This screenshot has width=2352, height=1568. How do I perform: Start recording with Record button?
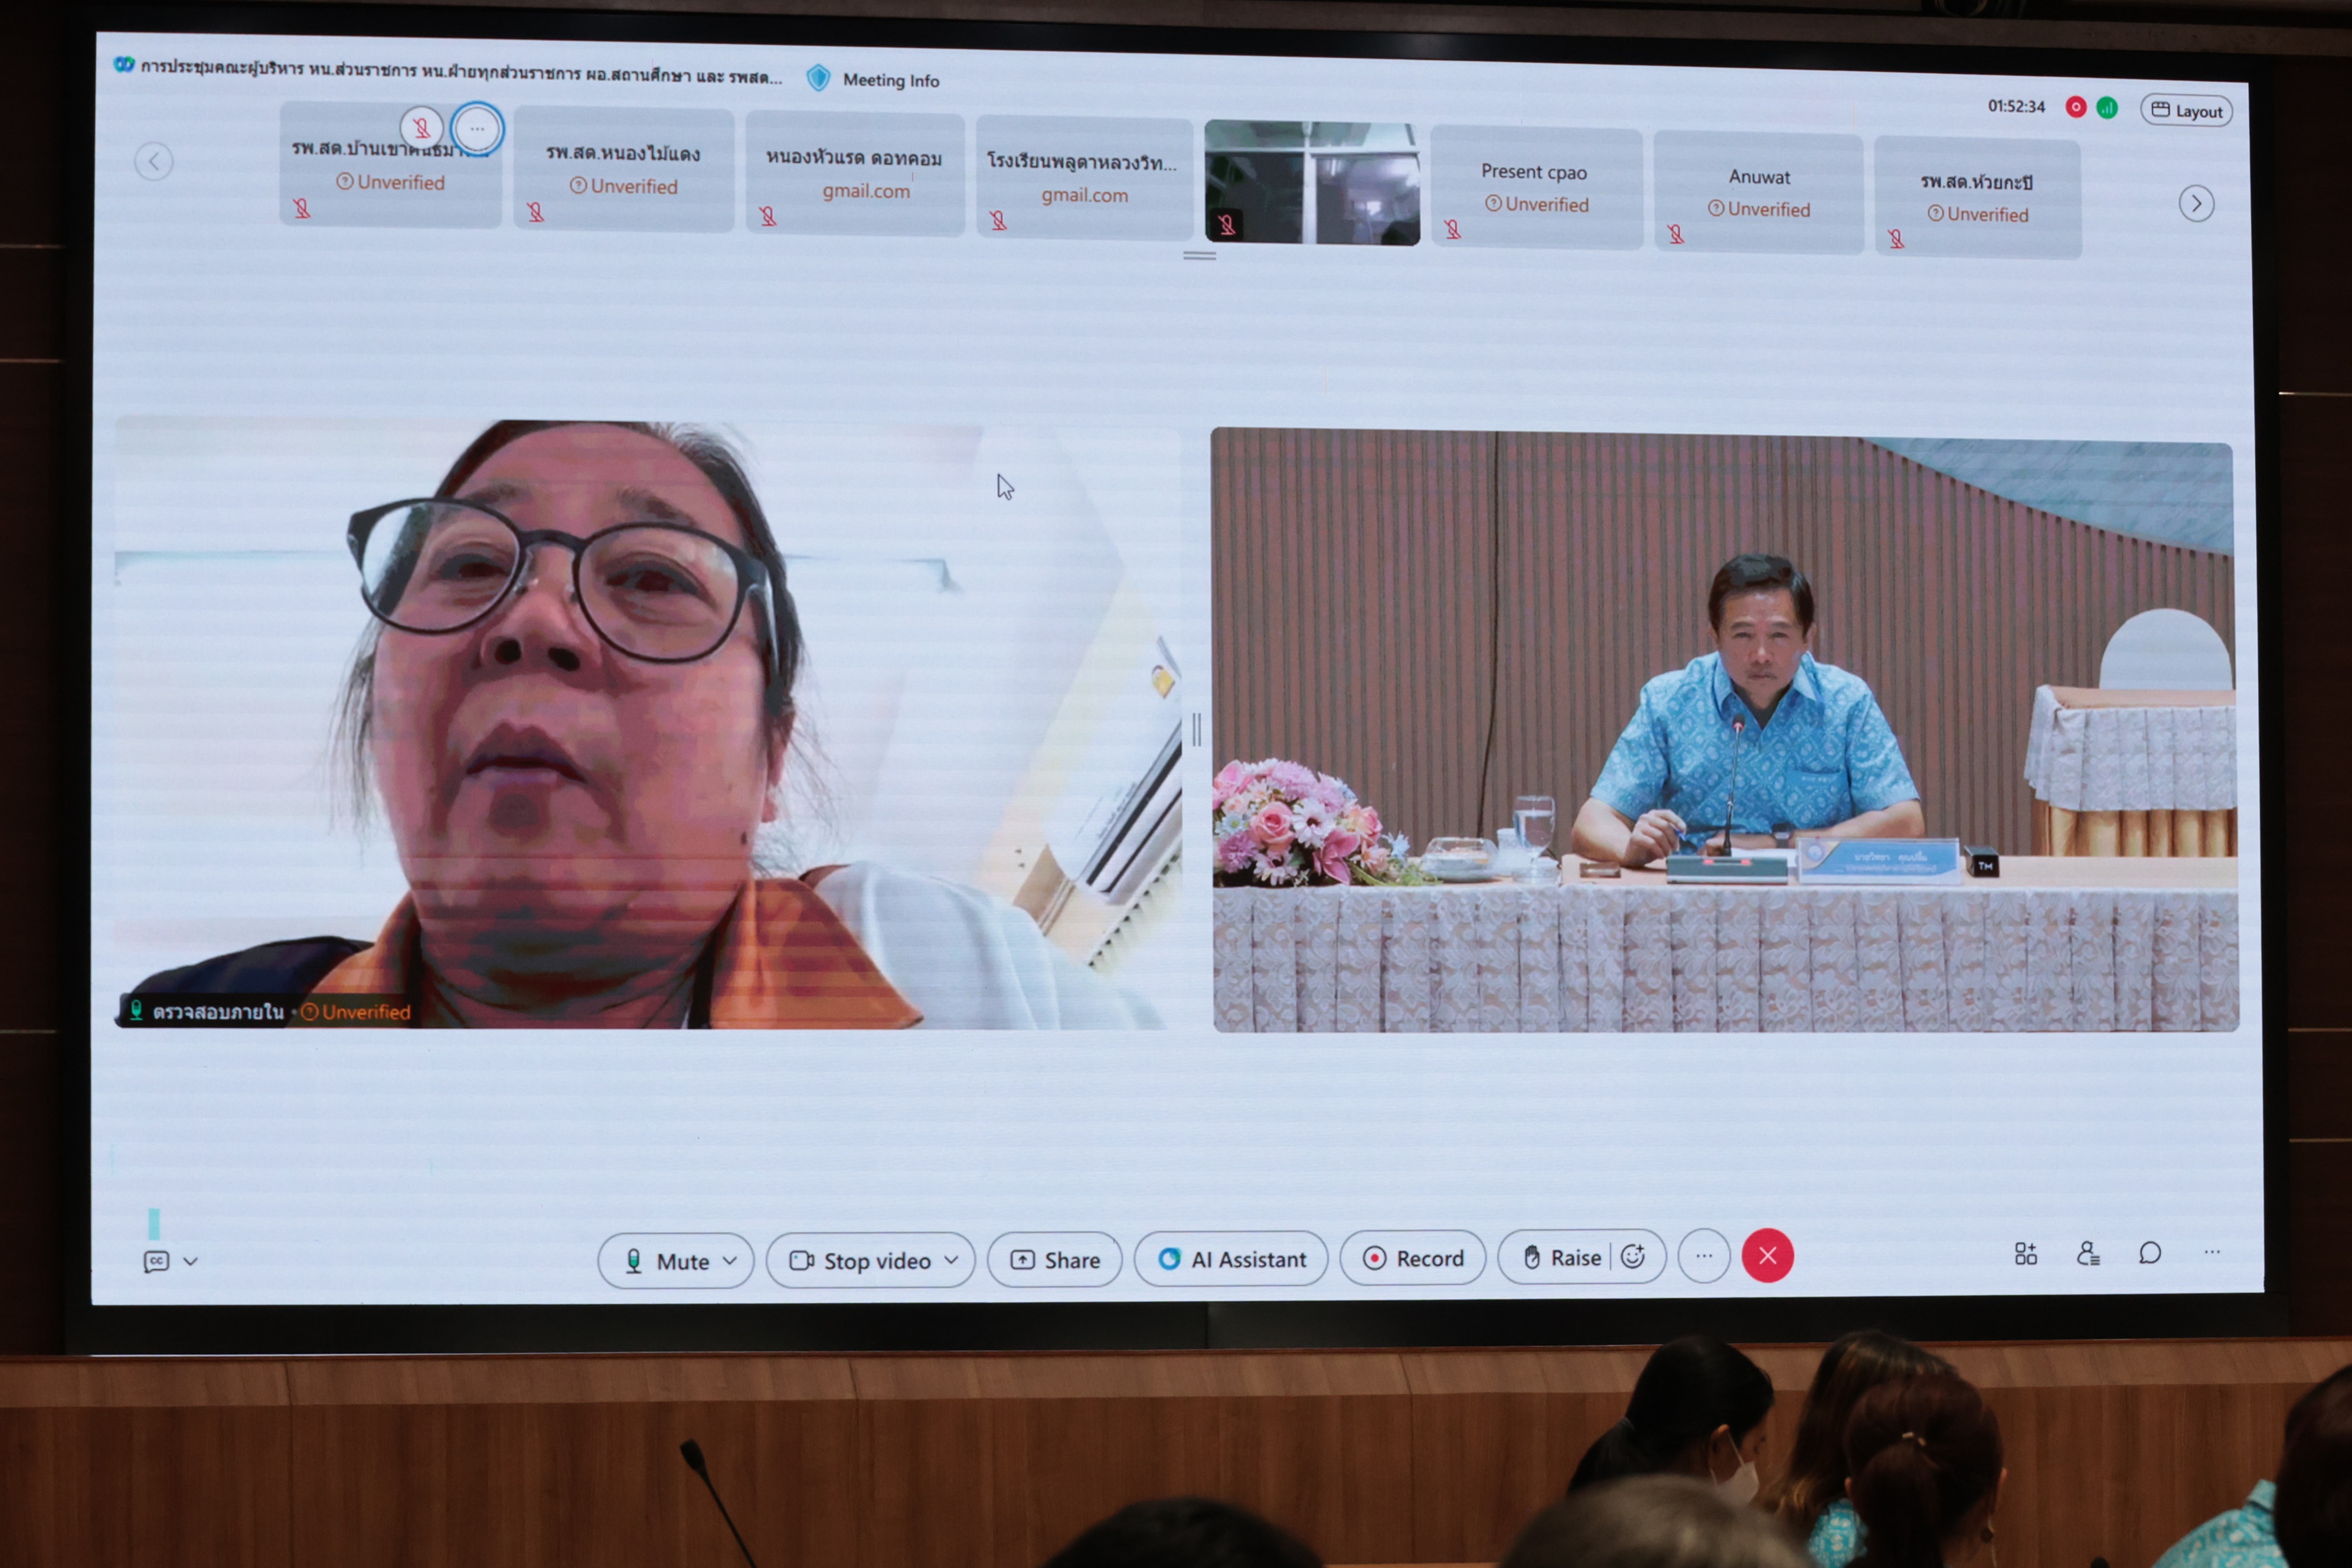(1412, 1258)
